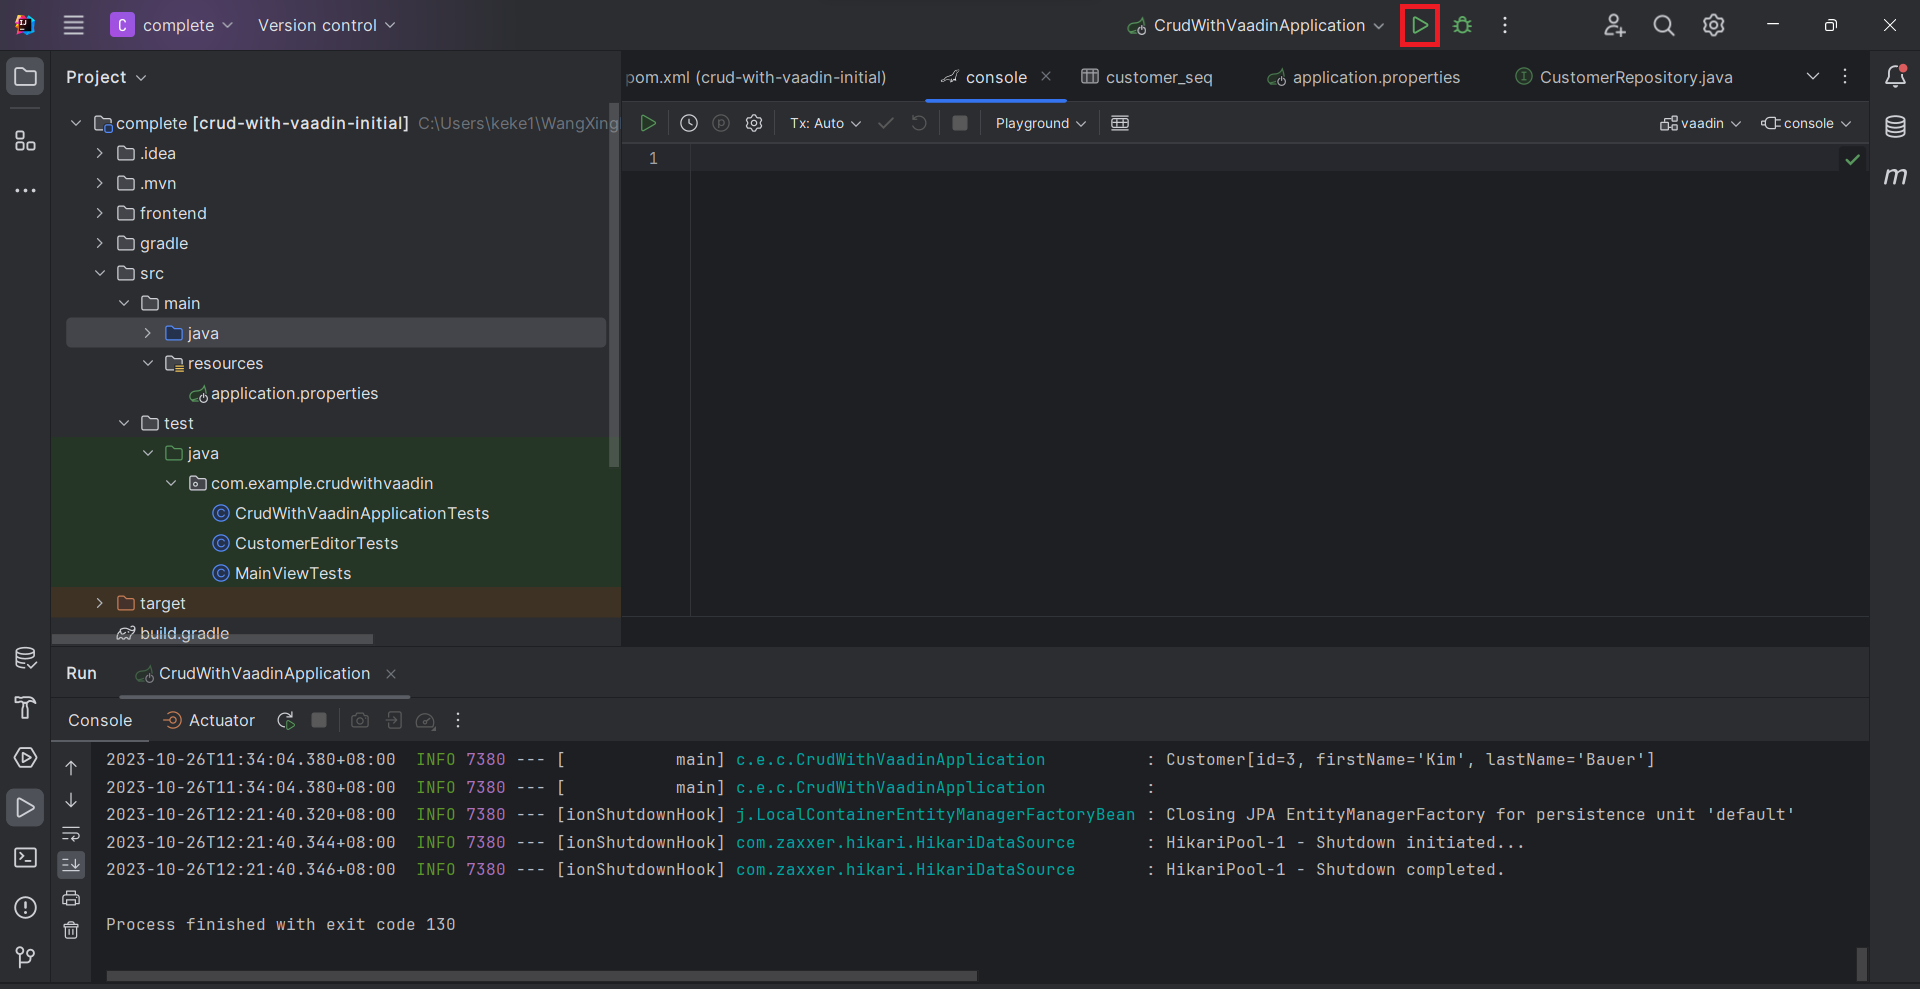
Task: Open the Terminal tool window
Action: (x=25, y=858)
